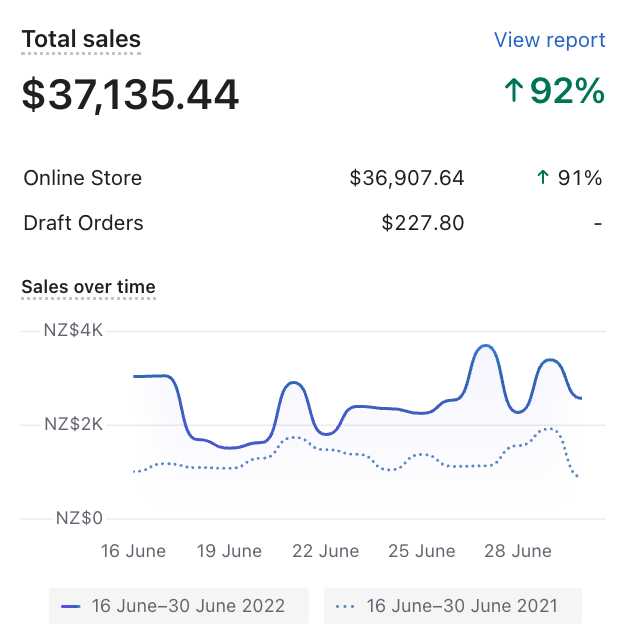
Task: Click the 22 June axis label
Action: point(326,551)
